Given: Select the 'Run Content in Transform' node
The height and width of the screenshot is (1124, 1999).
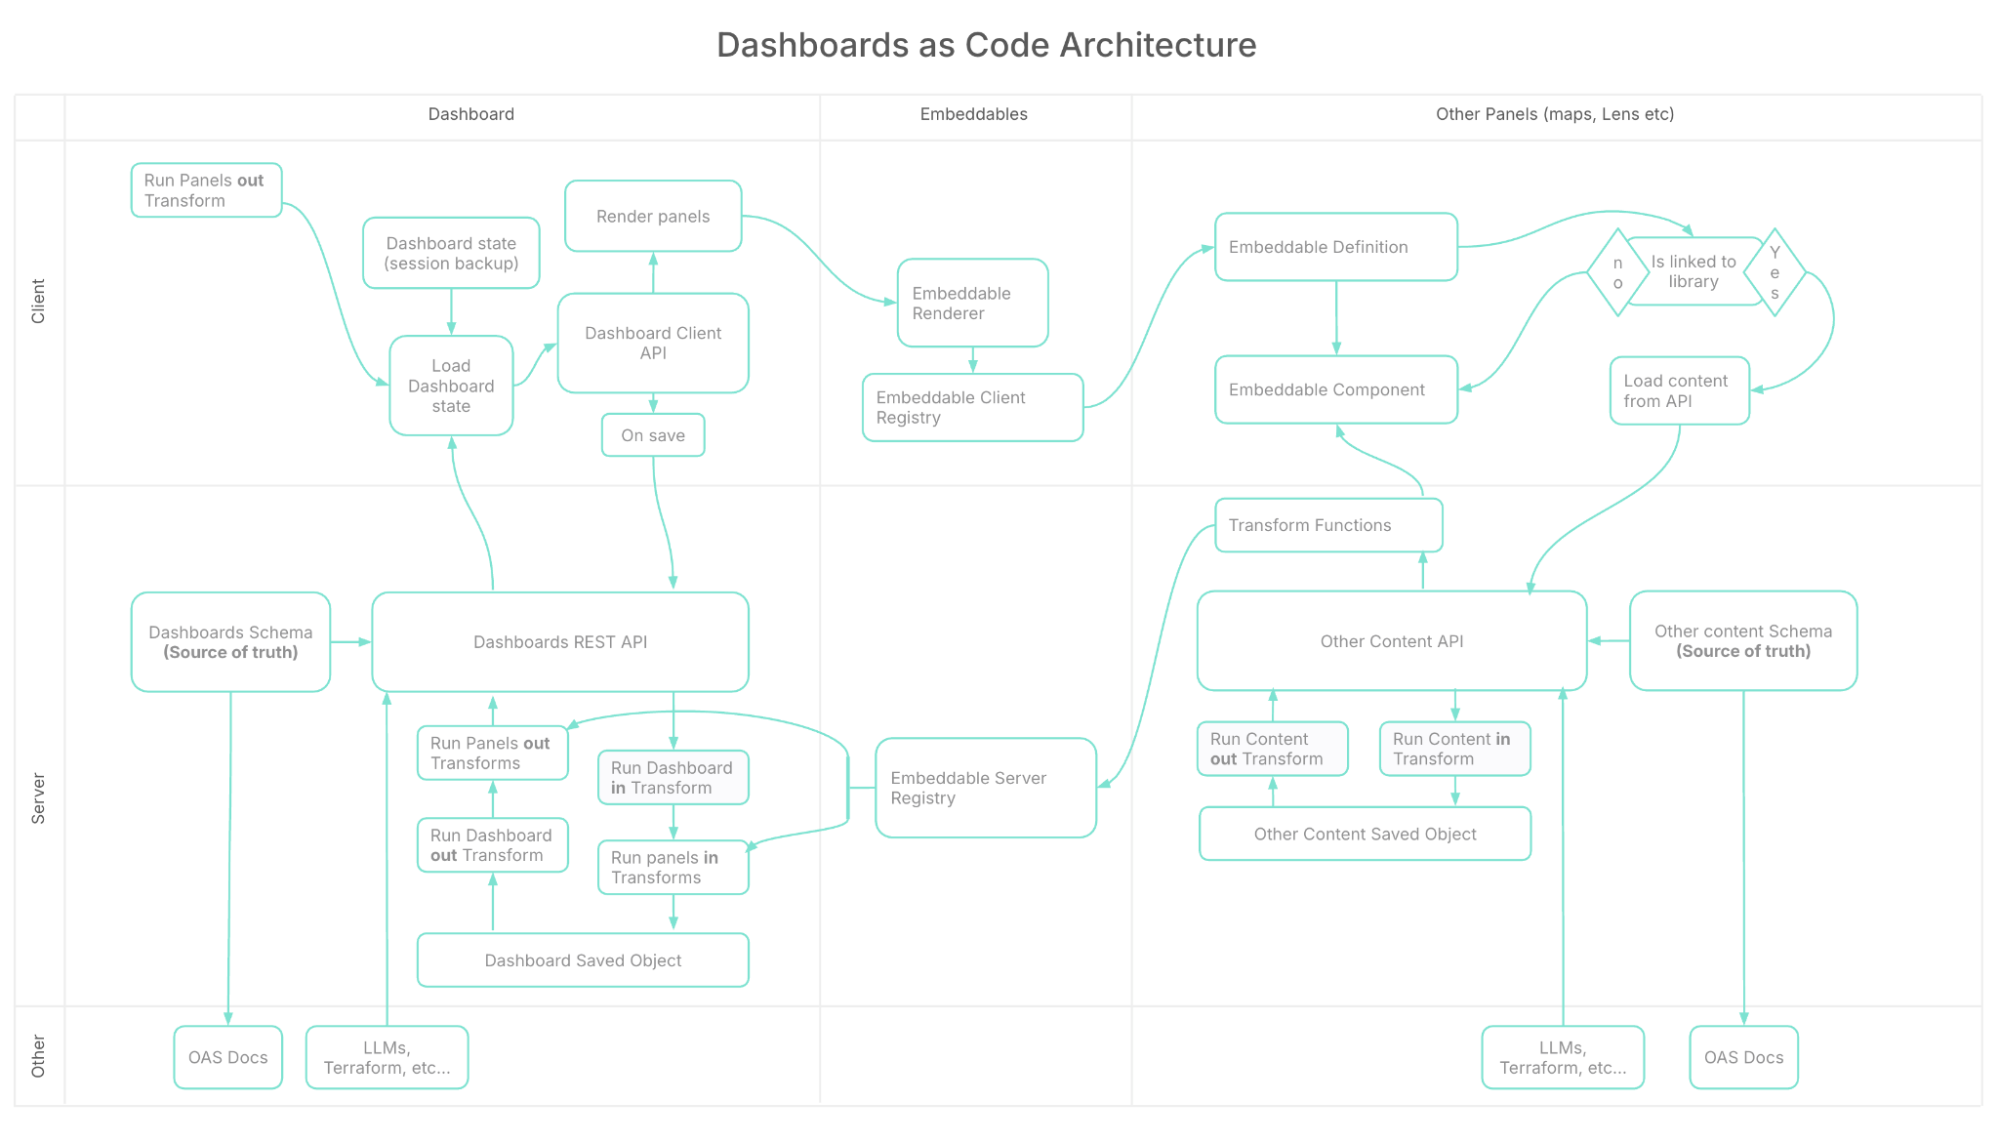Looking at the screenshot, I should coord(1455,749).
